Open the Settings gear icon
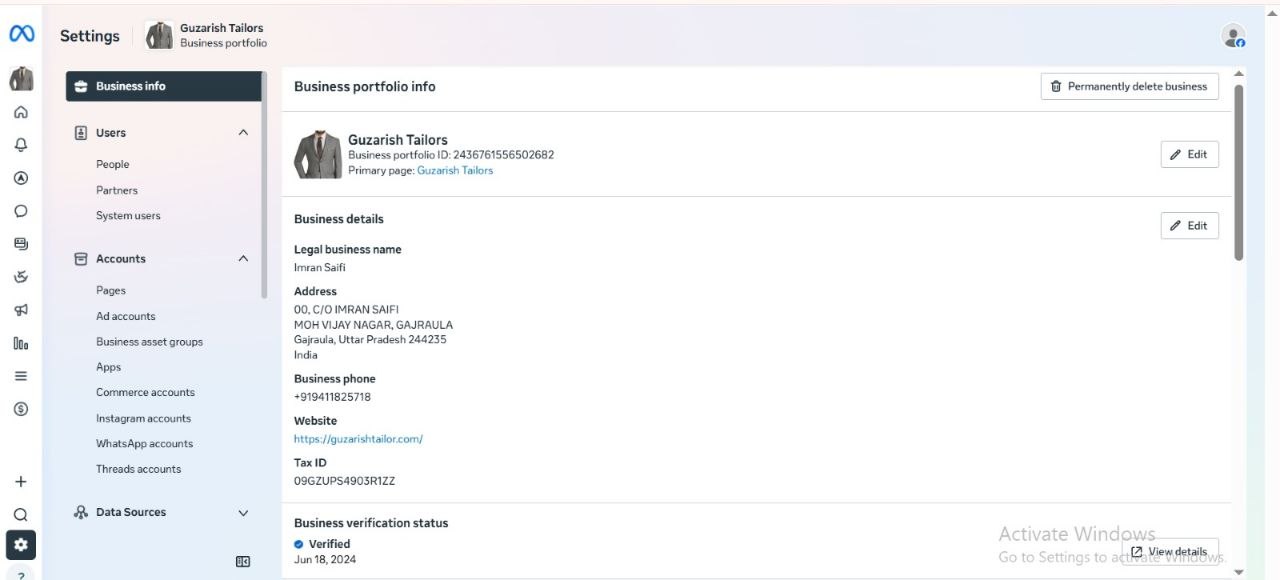1280x580 pixels. [x=21, y=545]
